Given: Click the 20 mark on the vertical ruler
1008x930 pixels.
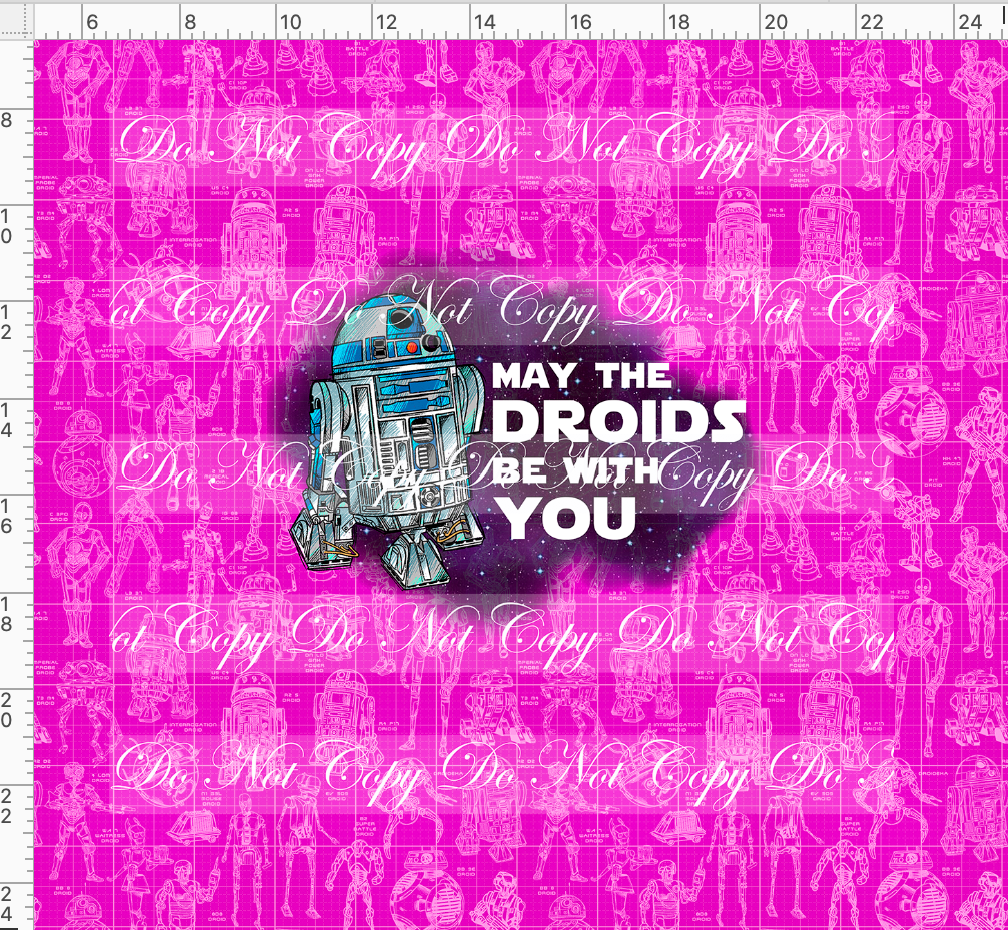Looking at the screenshot, I should [6, 710].
